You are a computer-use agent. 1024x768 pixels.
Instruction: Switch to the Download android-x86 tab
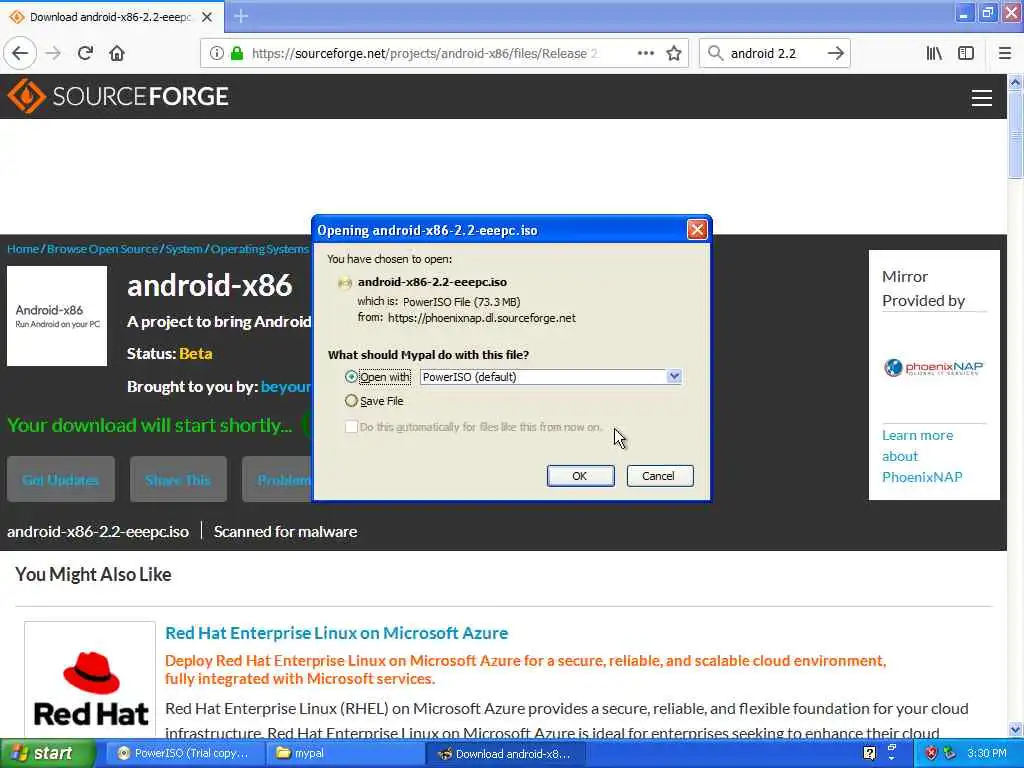pos(111,17)
